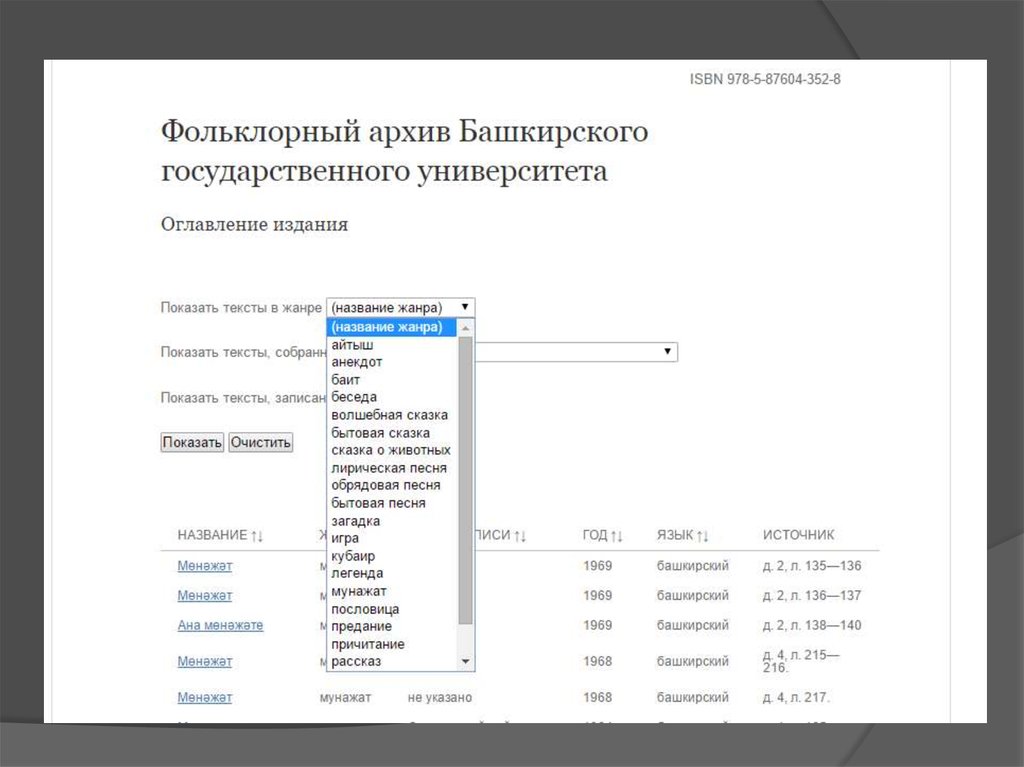Select загадка genre option
This screenshot has height=767, width=1024.
click(356, 521)
